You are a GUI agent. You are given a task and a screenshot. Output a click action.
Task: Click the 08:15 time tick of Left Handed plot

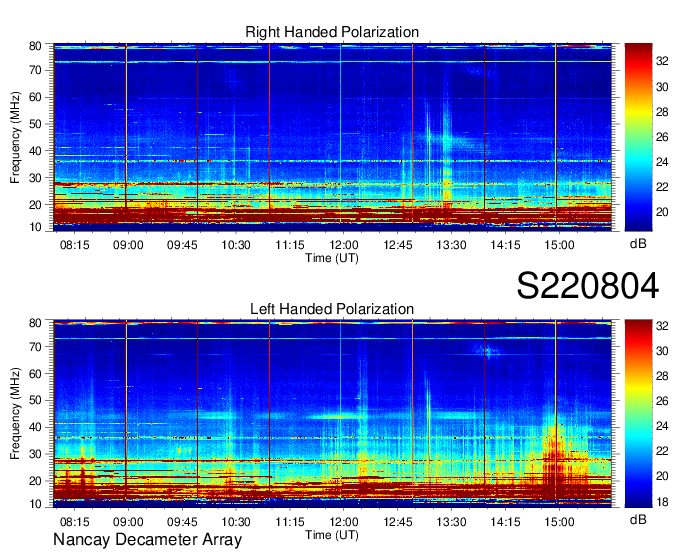point(75,521)
